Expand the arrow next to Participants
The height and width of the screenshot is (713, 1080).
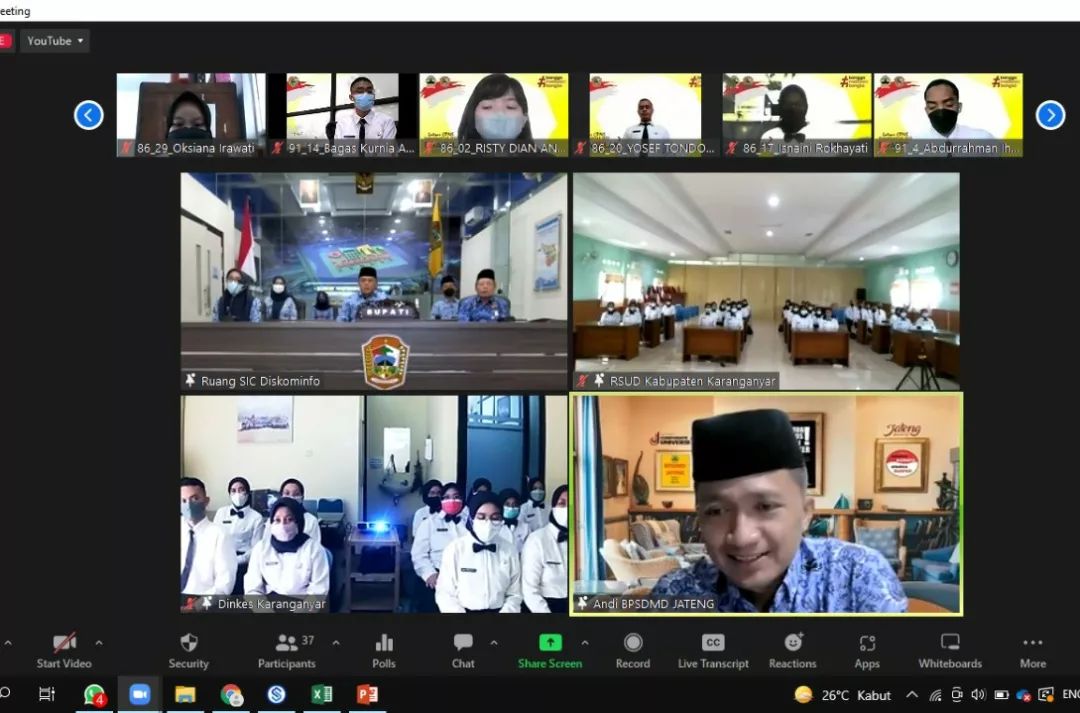pyautogui.click(x=335, y=642)
